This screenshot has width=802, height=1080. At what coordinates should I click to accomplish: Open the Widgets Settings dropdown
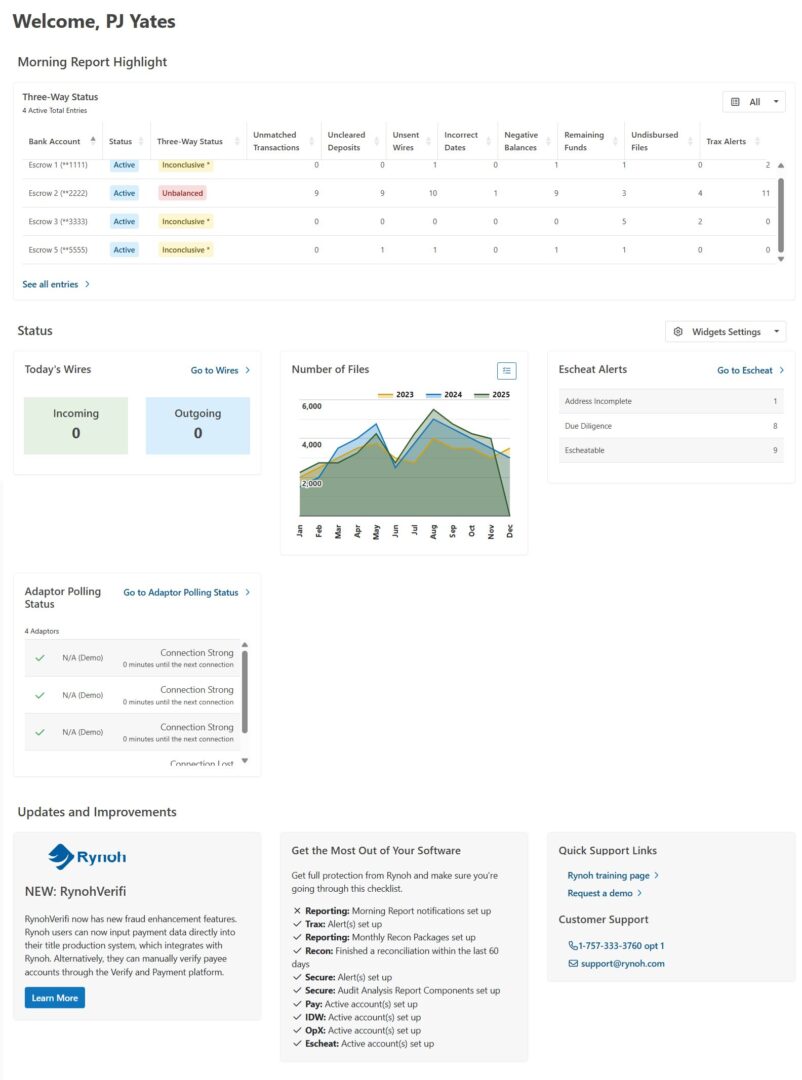pyautogui.click(x=726, y=332)
